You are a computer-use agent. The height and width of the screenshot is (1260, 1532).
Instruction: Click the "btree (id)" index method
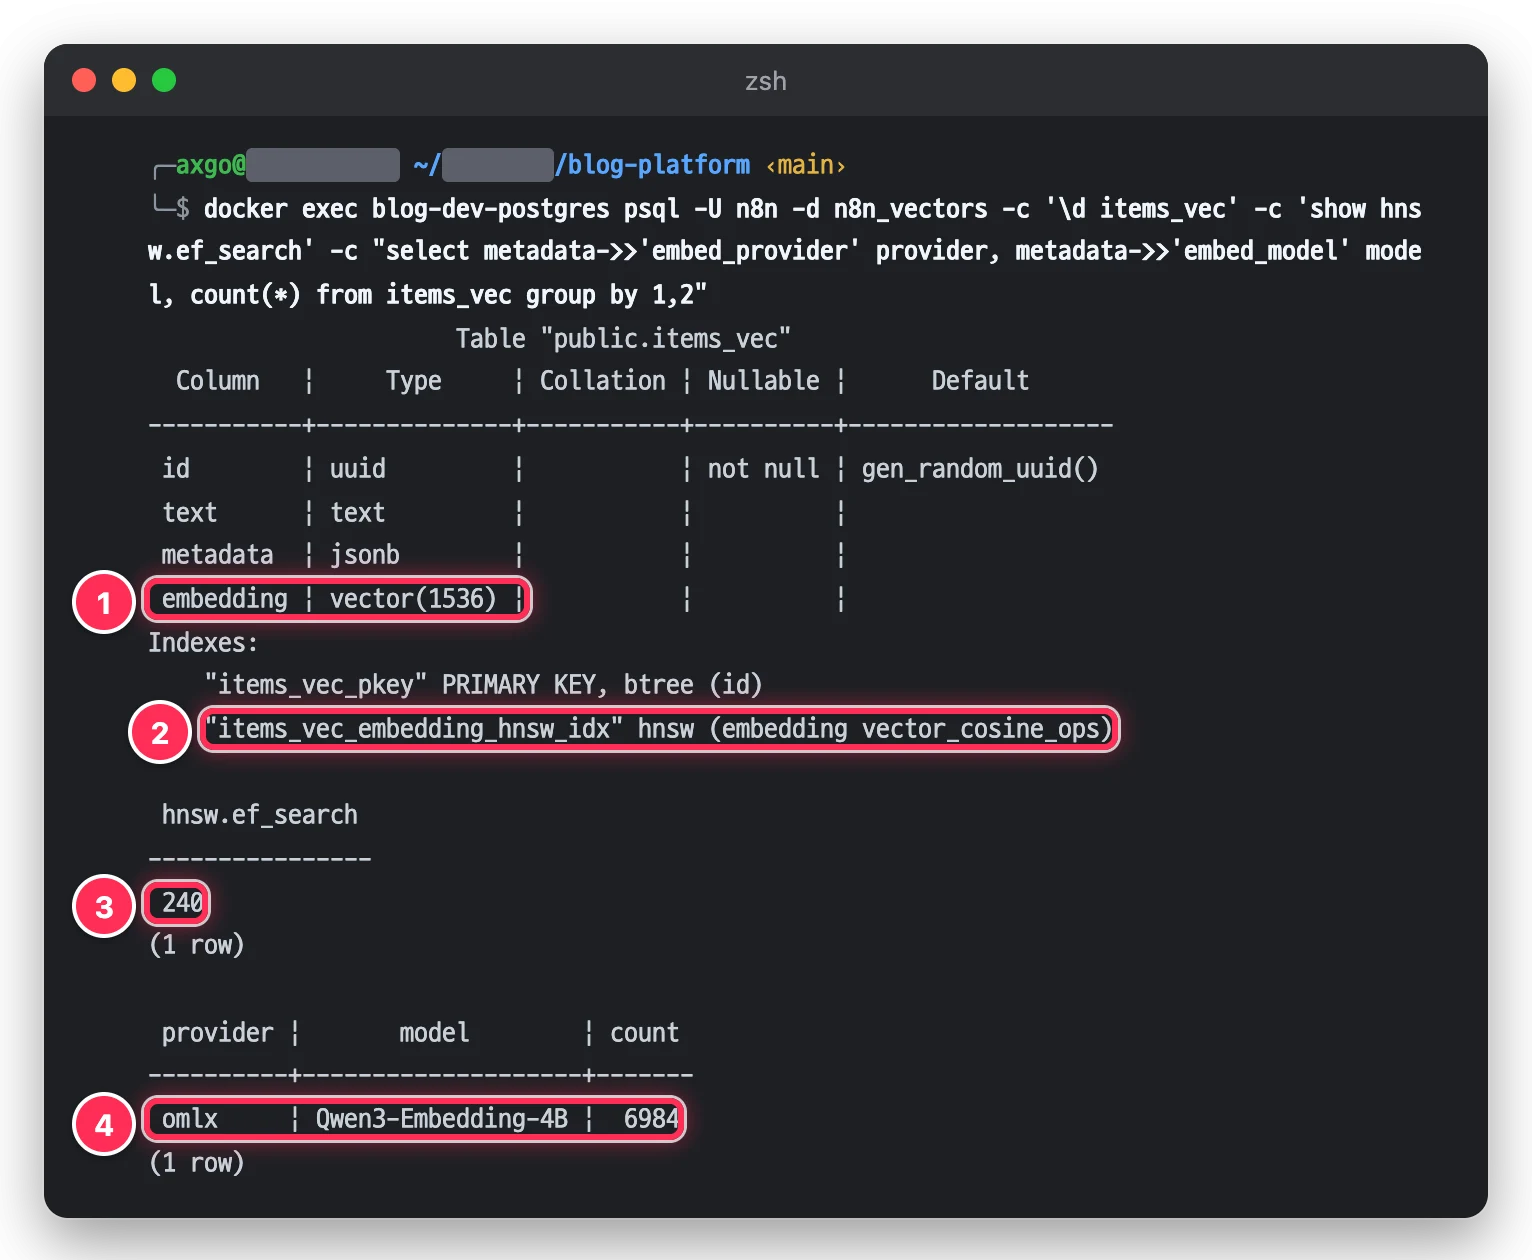click(x=693, y=685)
